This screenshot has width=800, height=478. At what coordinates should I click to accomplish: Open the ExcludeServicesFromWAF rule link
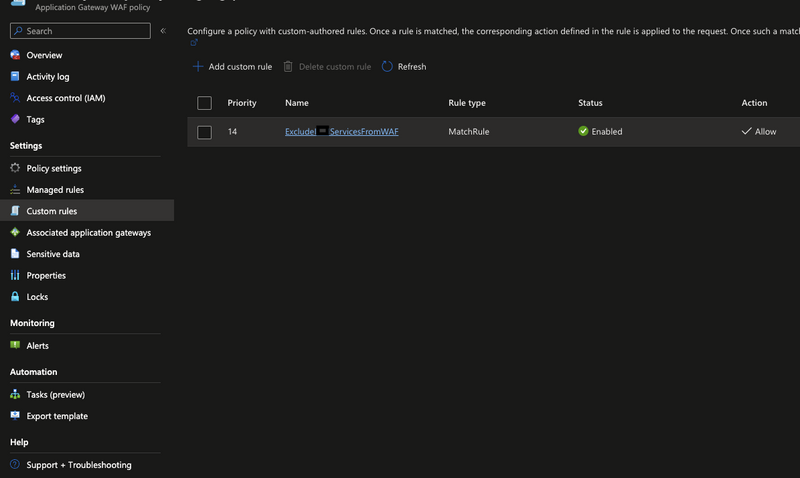(x=342, y=132)
